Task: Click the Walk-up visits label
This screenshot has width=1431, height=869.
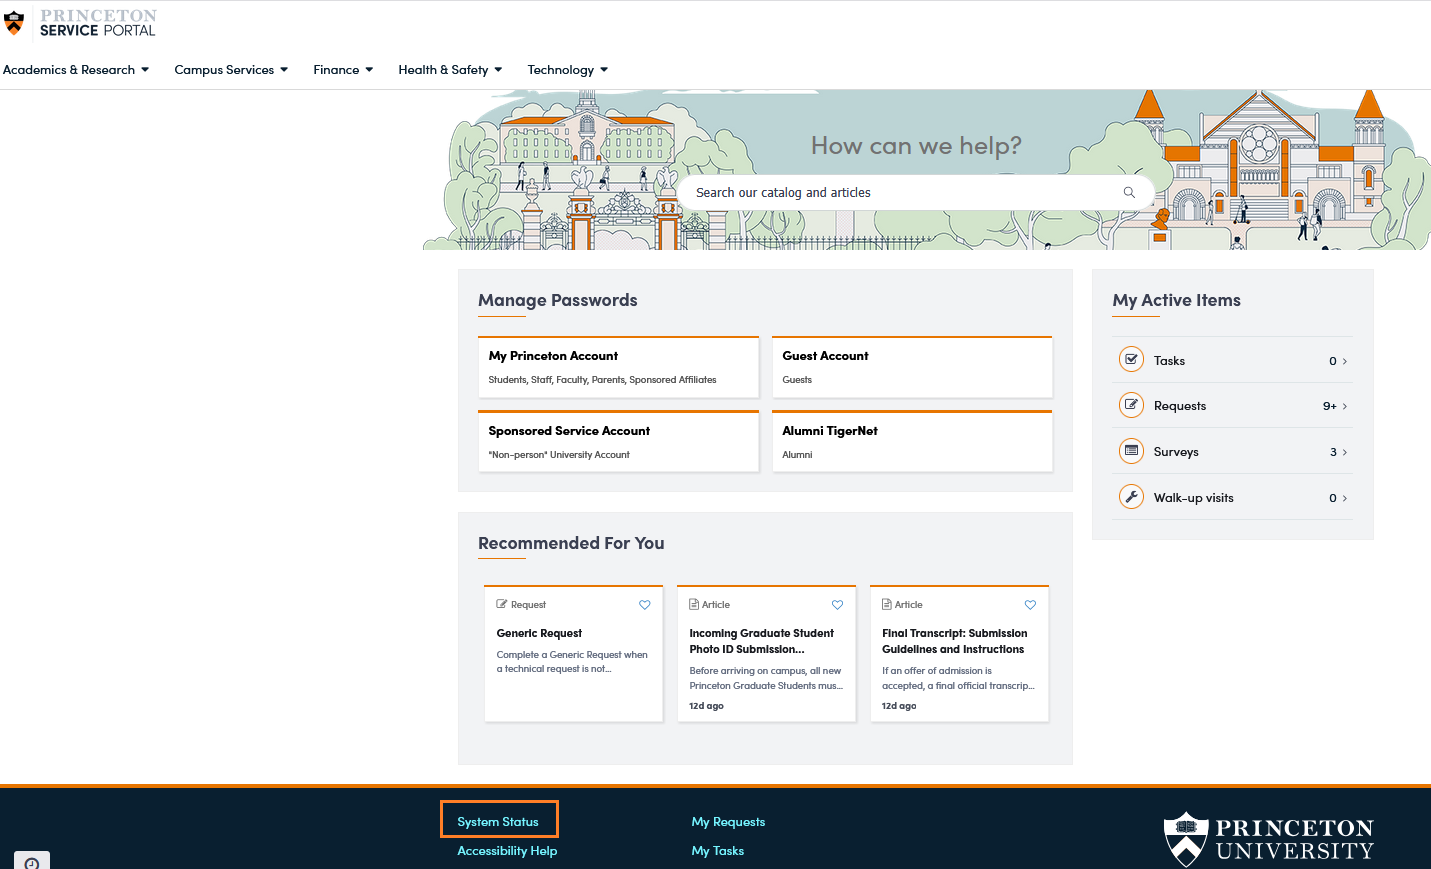Action: 1194,498
